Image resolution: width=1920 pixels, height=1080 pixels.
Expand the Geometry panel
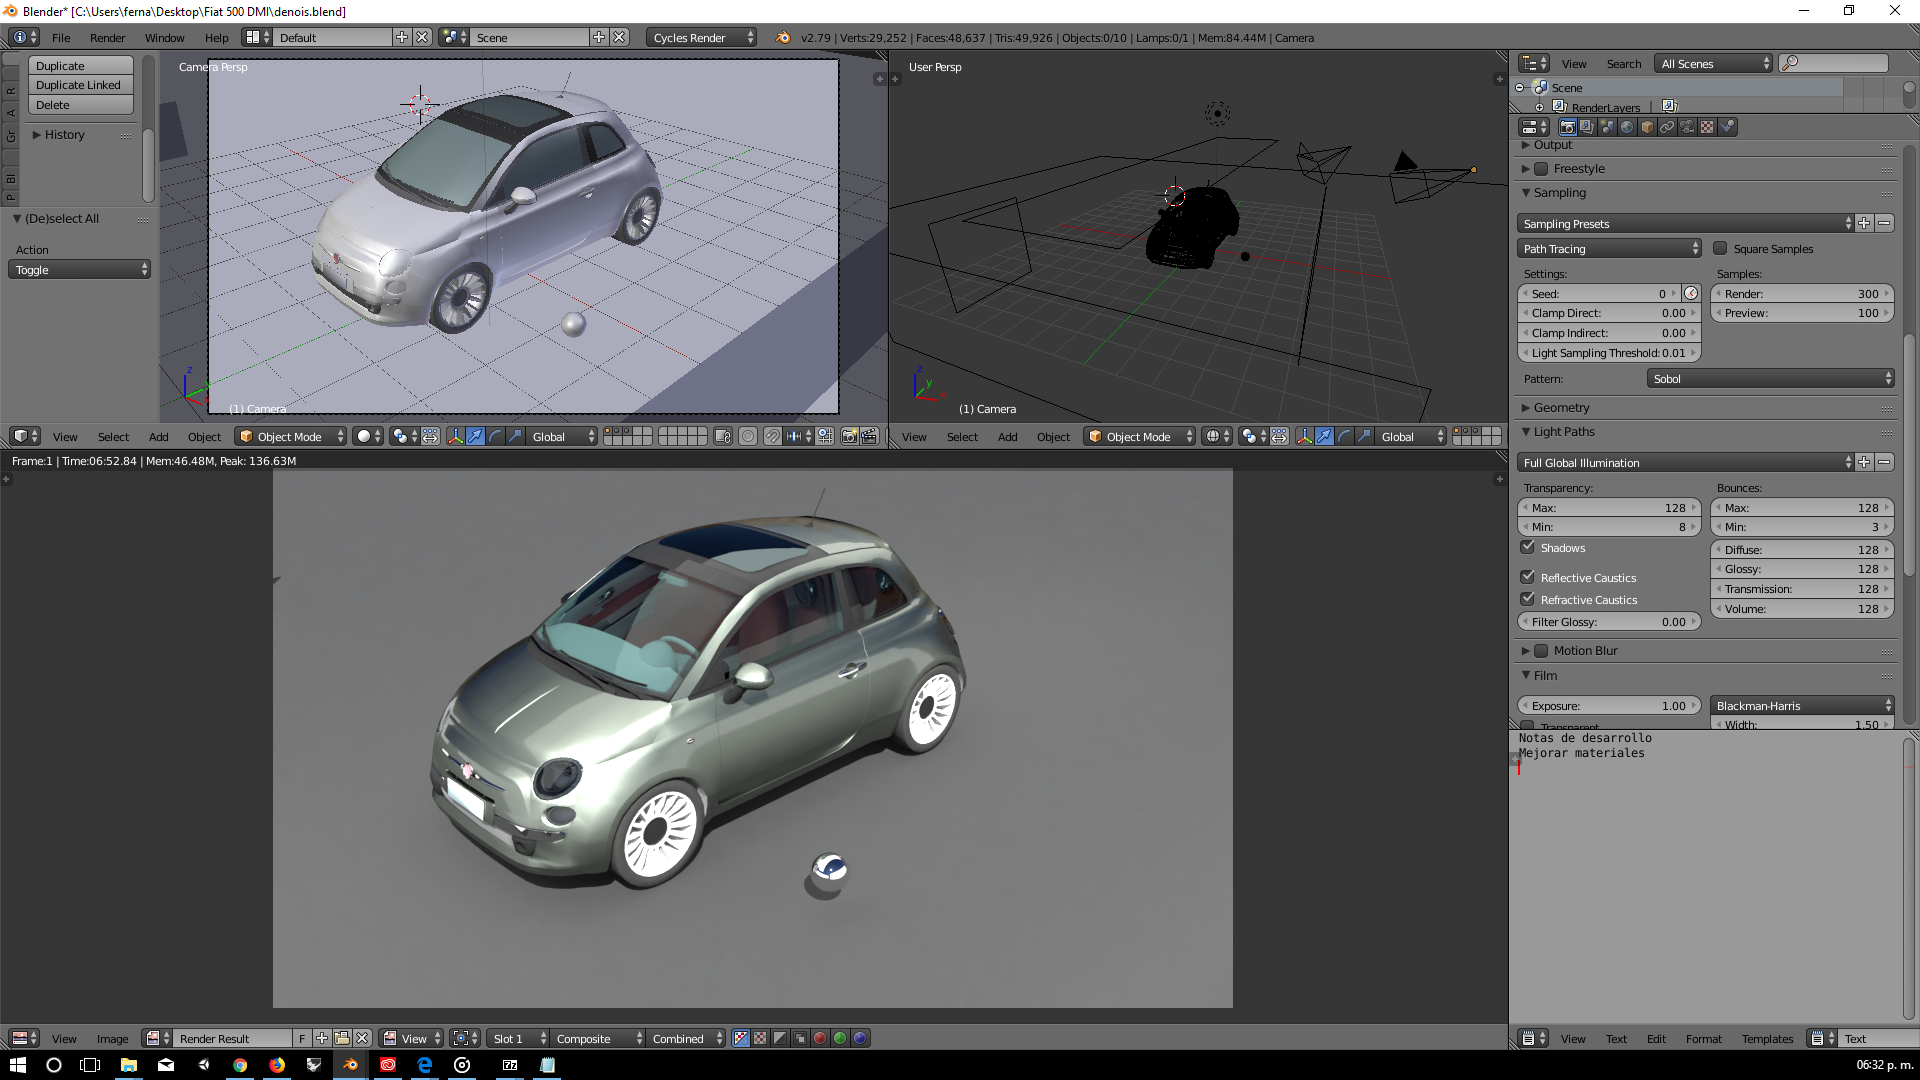coord(1560,408)
